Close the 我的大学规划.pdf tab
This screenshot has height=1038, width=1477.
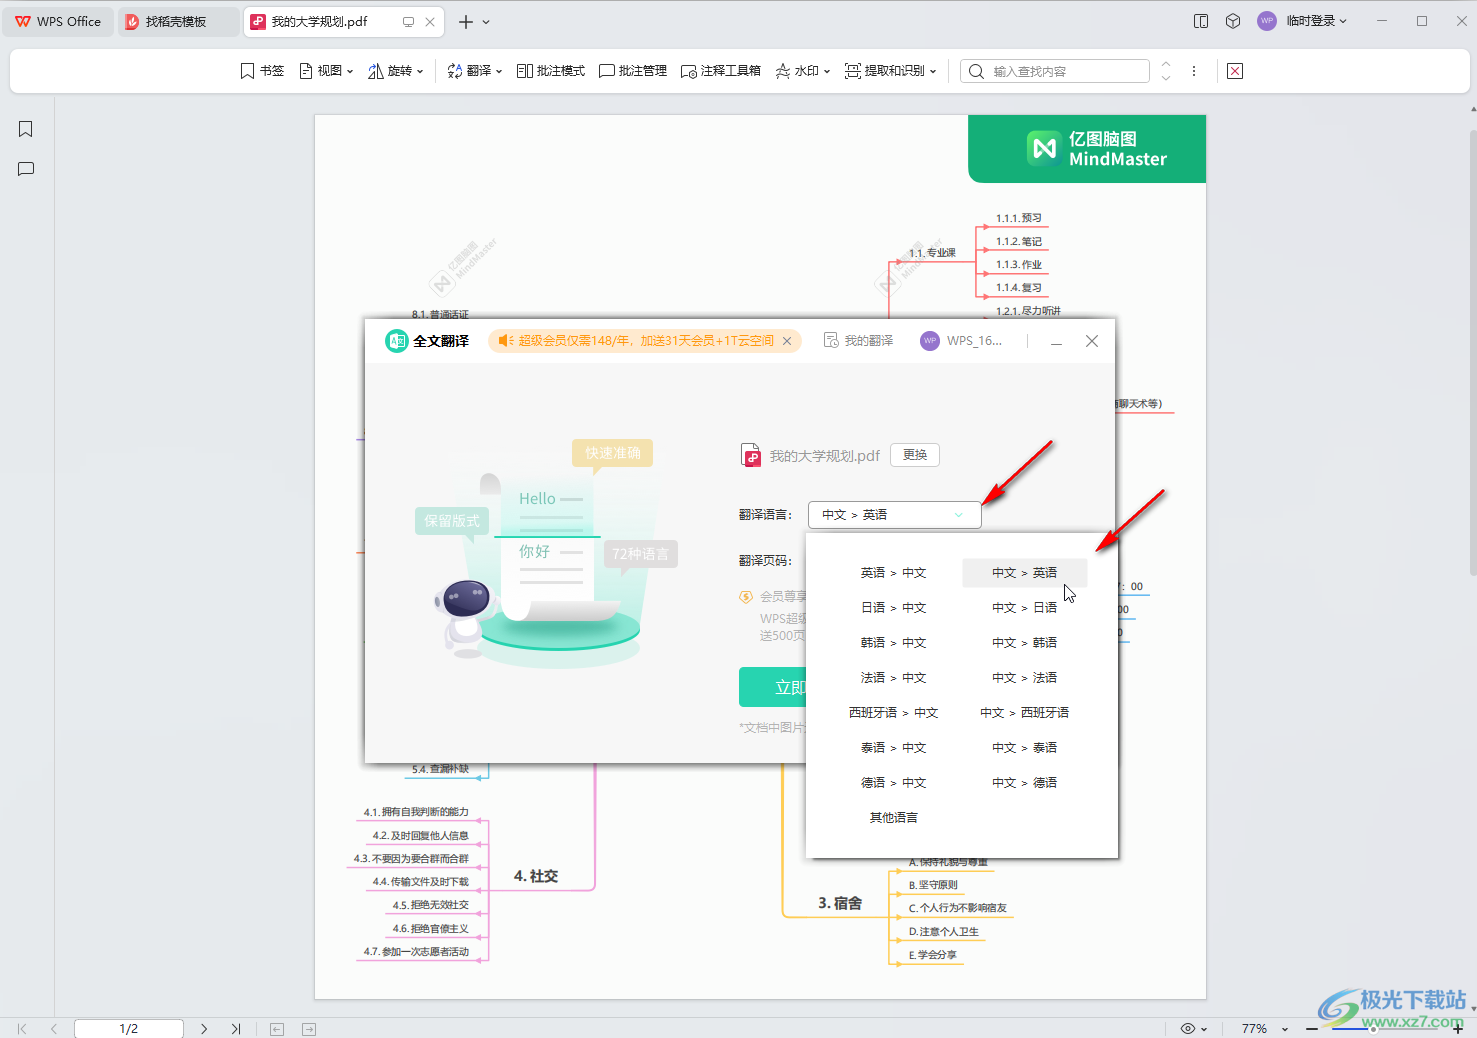430,21
